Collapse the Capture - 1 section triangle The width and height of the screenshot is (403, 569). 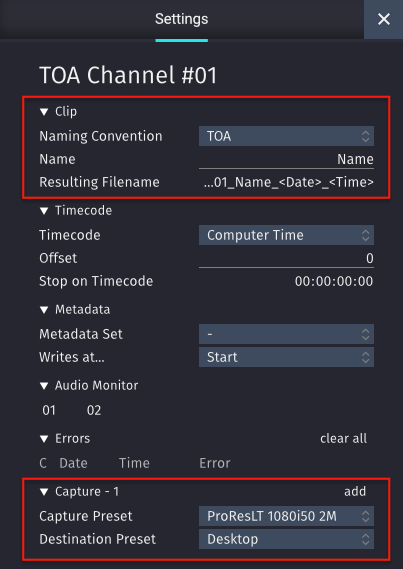click(44, 492)
